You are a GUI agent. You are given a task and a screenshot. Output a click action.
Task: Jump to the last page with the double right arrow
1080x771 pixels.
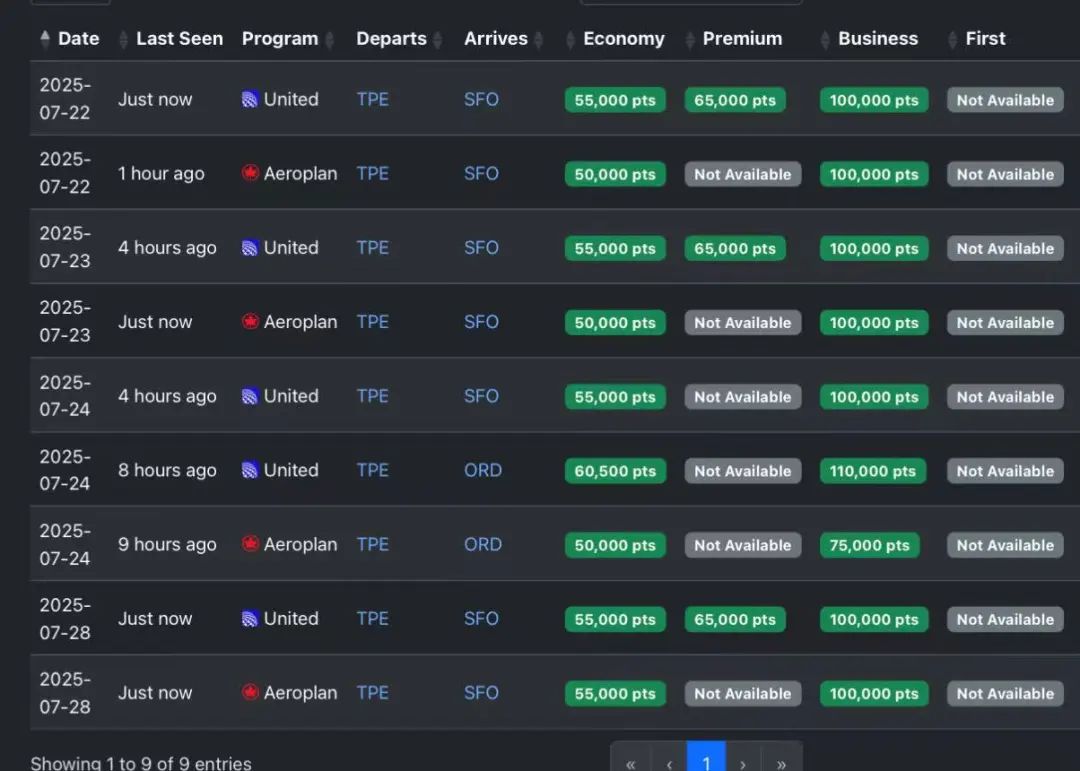point(781,760)
